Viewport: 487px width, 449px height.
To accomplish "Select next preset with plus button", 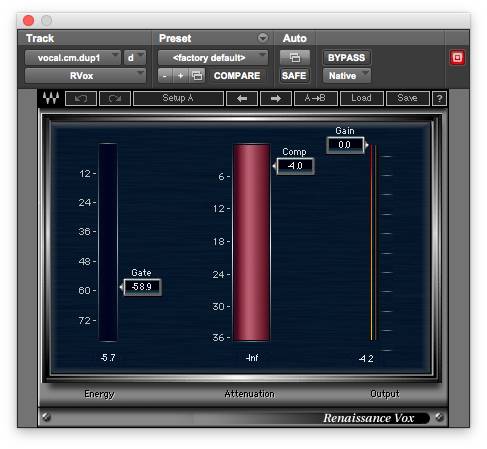I will 180,76.
